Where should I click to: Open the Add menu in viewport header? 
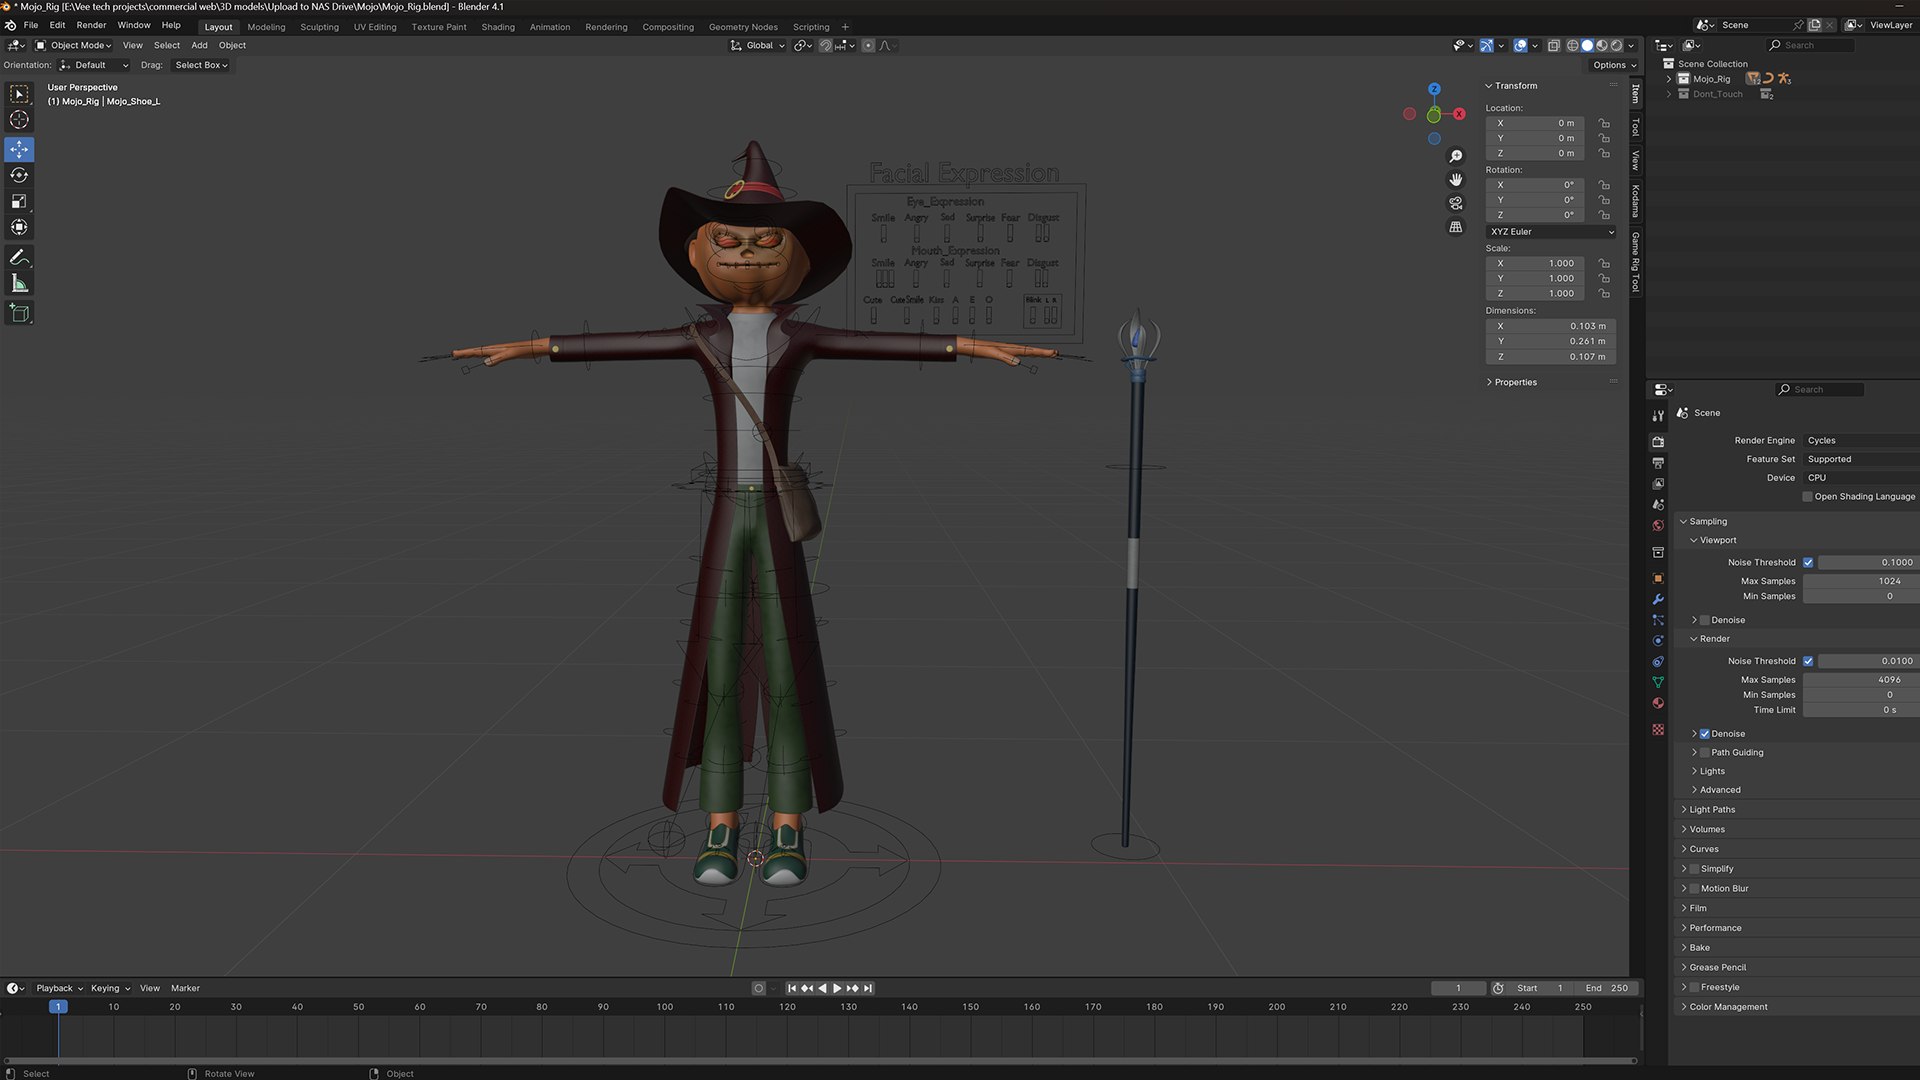[199, 45]
